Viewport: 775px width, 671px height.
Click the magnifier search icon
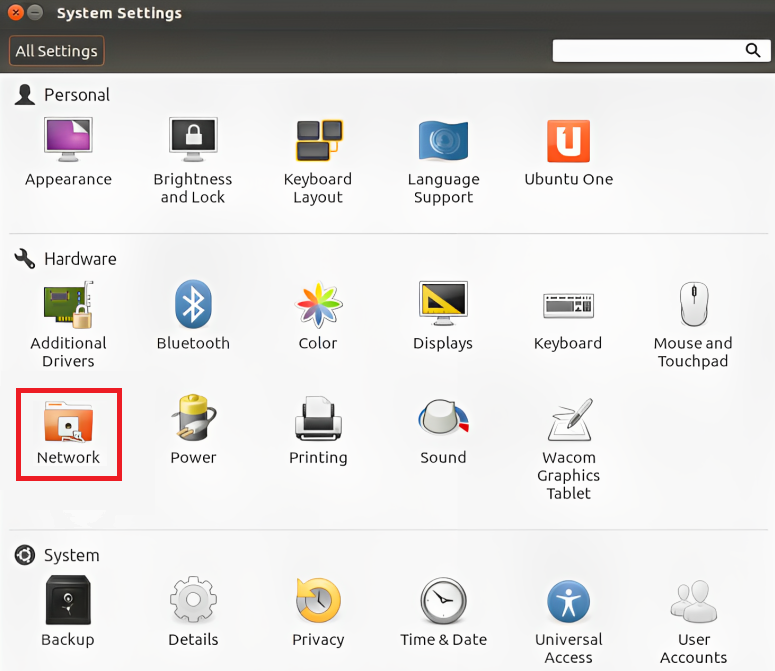[x=753, y=50]
